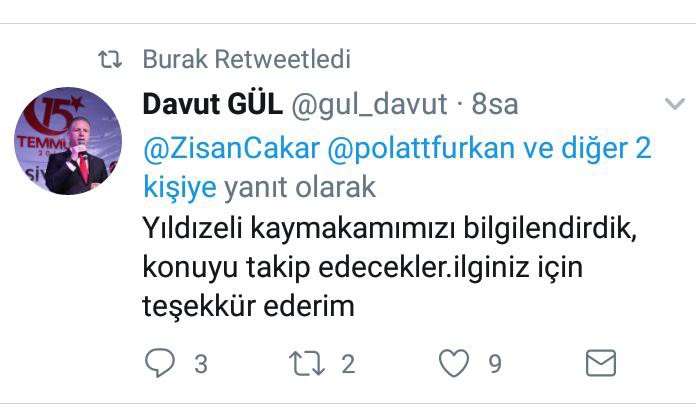This screenshot has height=408, width=696.
Task: Show the 've diğer 2 kişiye' recipients
Action: (x=397, y=167)
